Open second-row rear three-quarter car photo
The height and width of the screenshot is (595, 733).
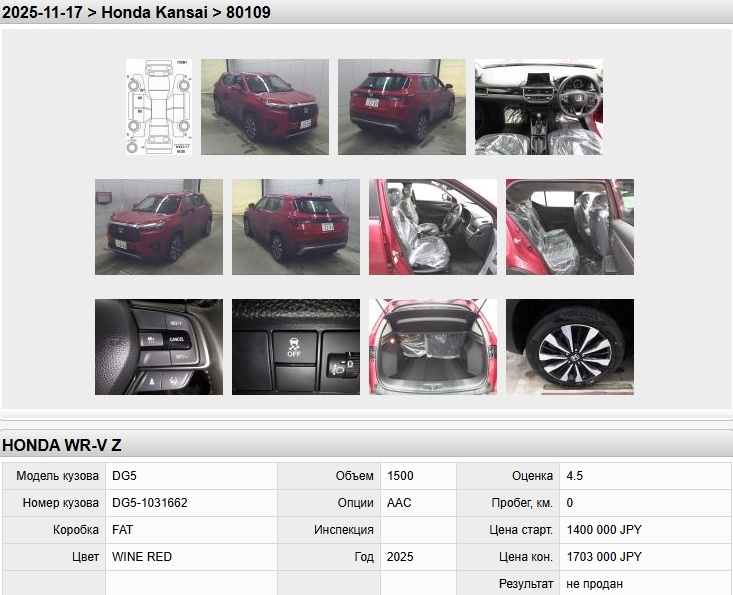296,227
